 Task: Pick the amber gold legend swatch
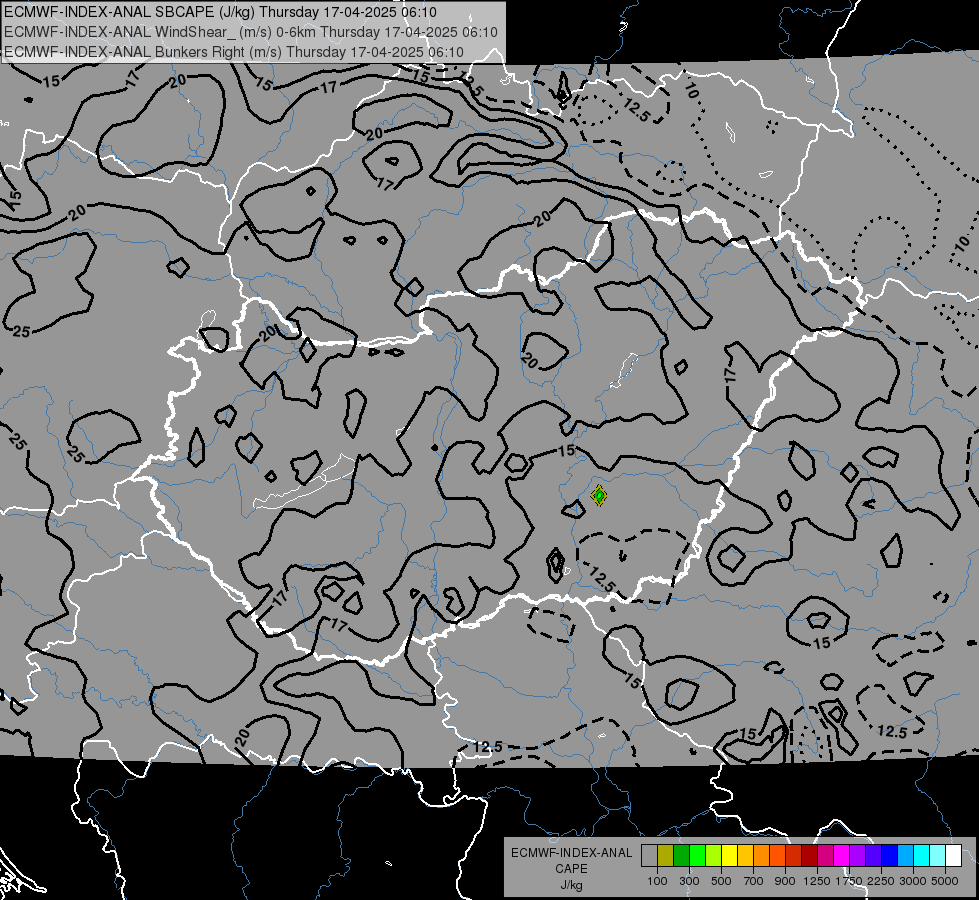tap(745, 856)
